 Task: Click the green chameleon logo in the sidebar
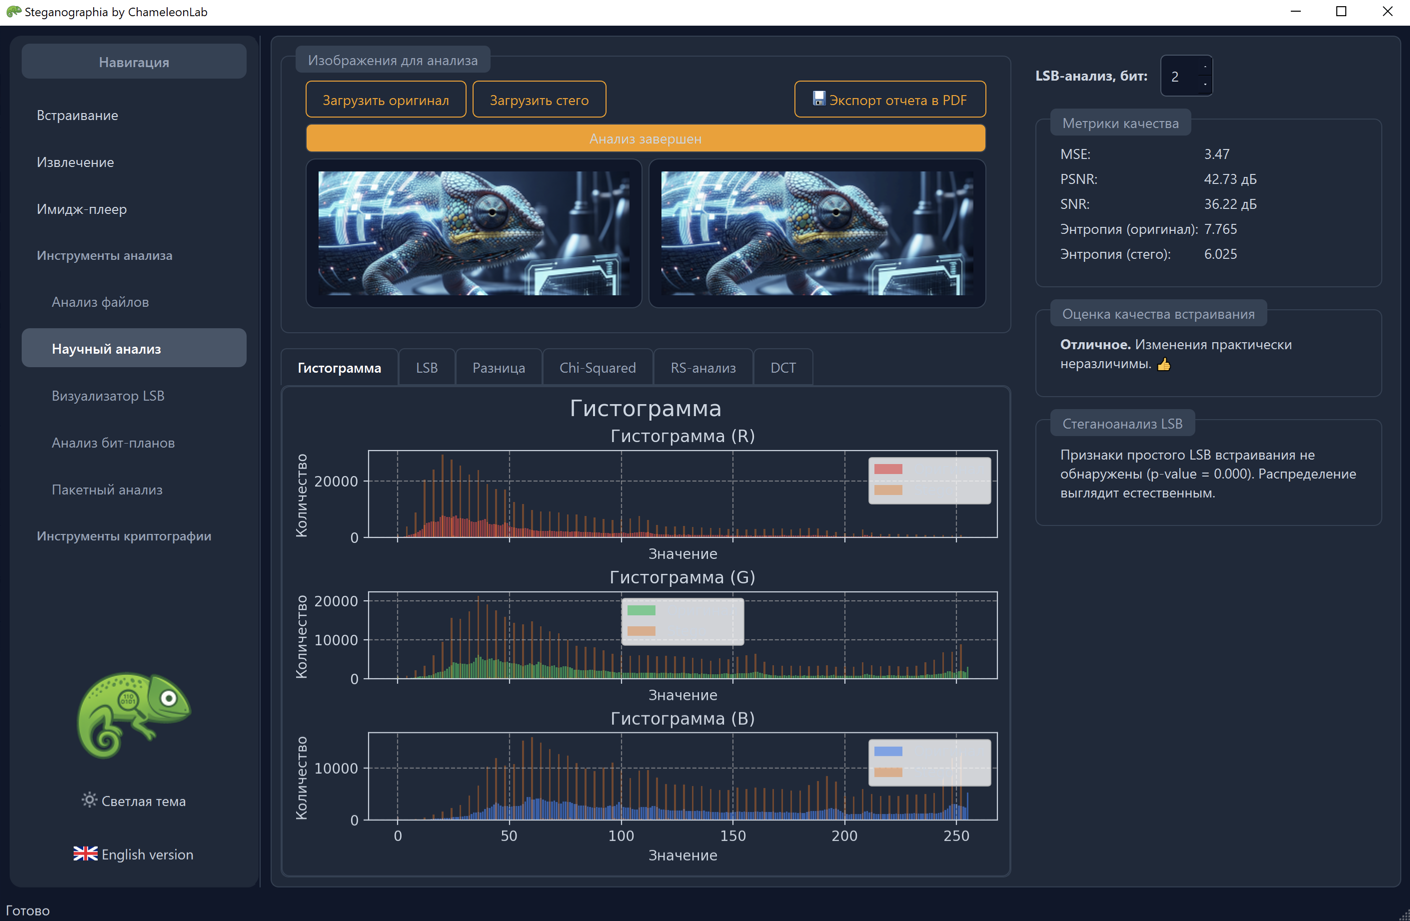[x=133, y=714]
